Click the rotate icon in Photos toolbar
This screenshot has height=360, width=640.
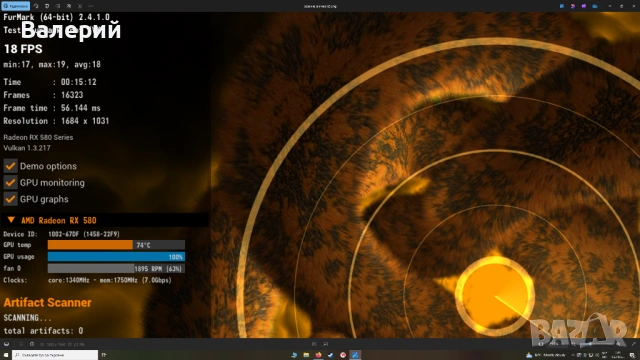point(36,6)
